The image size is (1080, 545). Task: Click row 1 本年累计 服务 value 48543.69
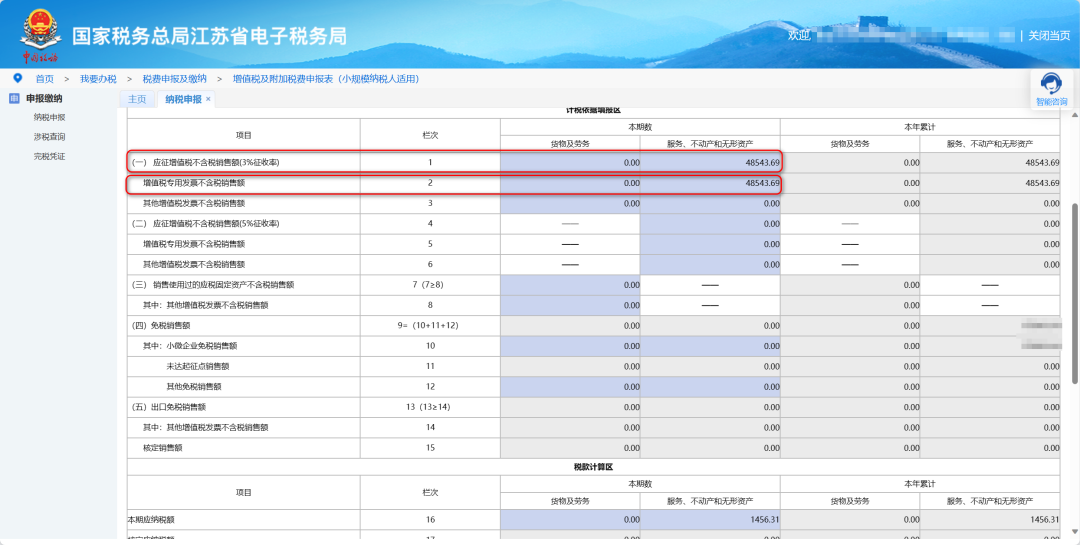click(x=1042, y=163)
